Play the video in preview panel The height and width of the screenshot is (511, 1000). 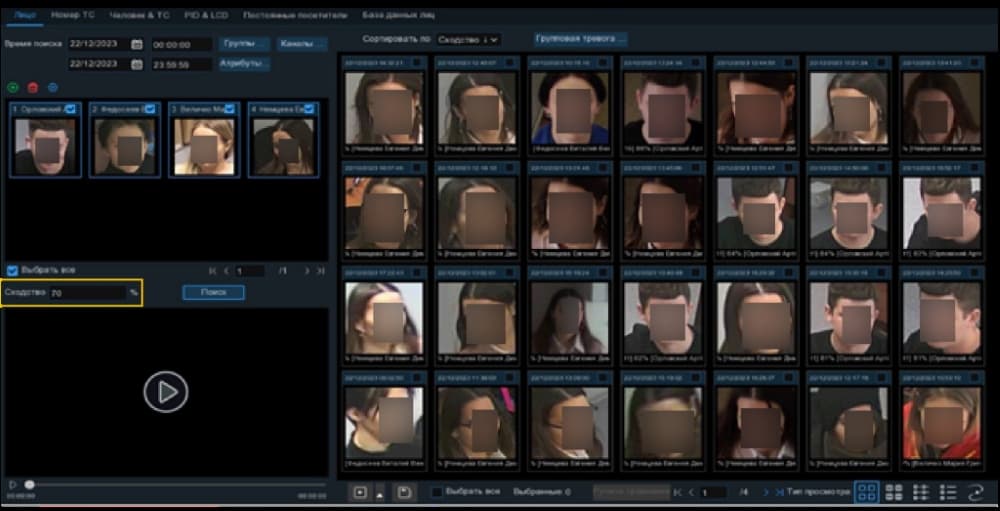tap(166, 392)
